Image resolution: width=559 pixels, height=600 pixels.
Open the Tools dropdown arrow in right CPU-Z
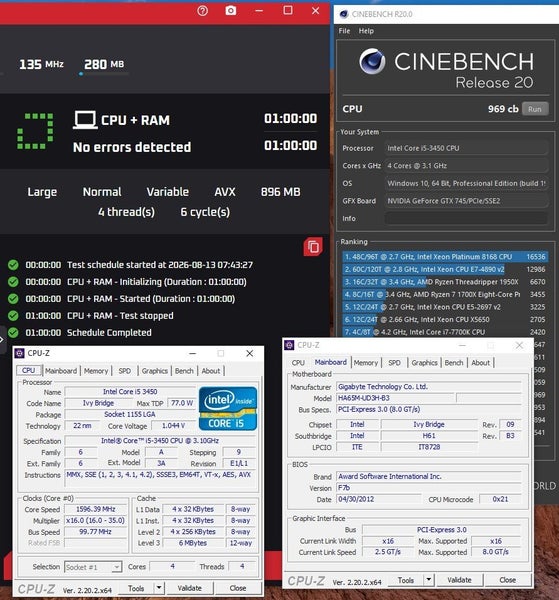click(x=429, y=580)
